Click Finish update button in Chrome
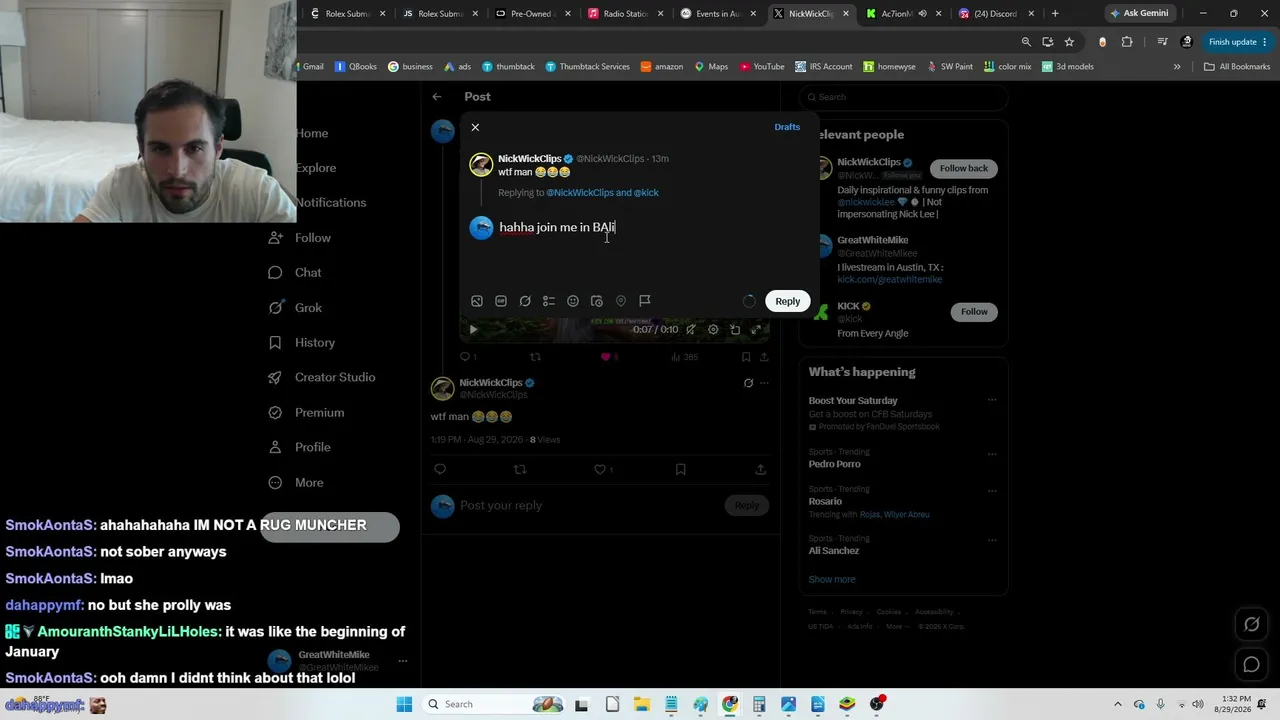The width and height of the screenshot is (1280, 720). [1237, 42]
